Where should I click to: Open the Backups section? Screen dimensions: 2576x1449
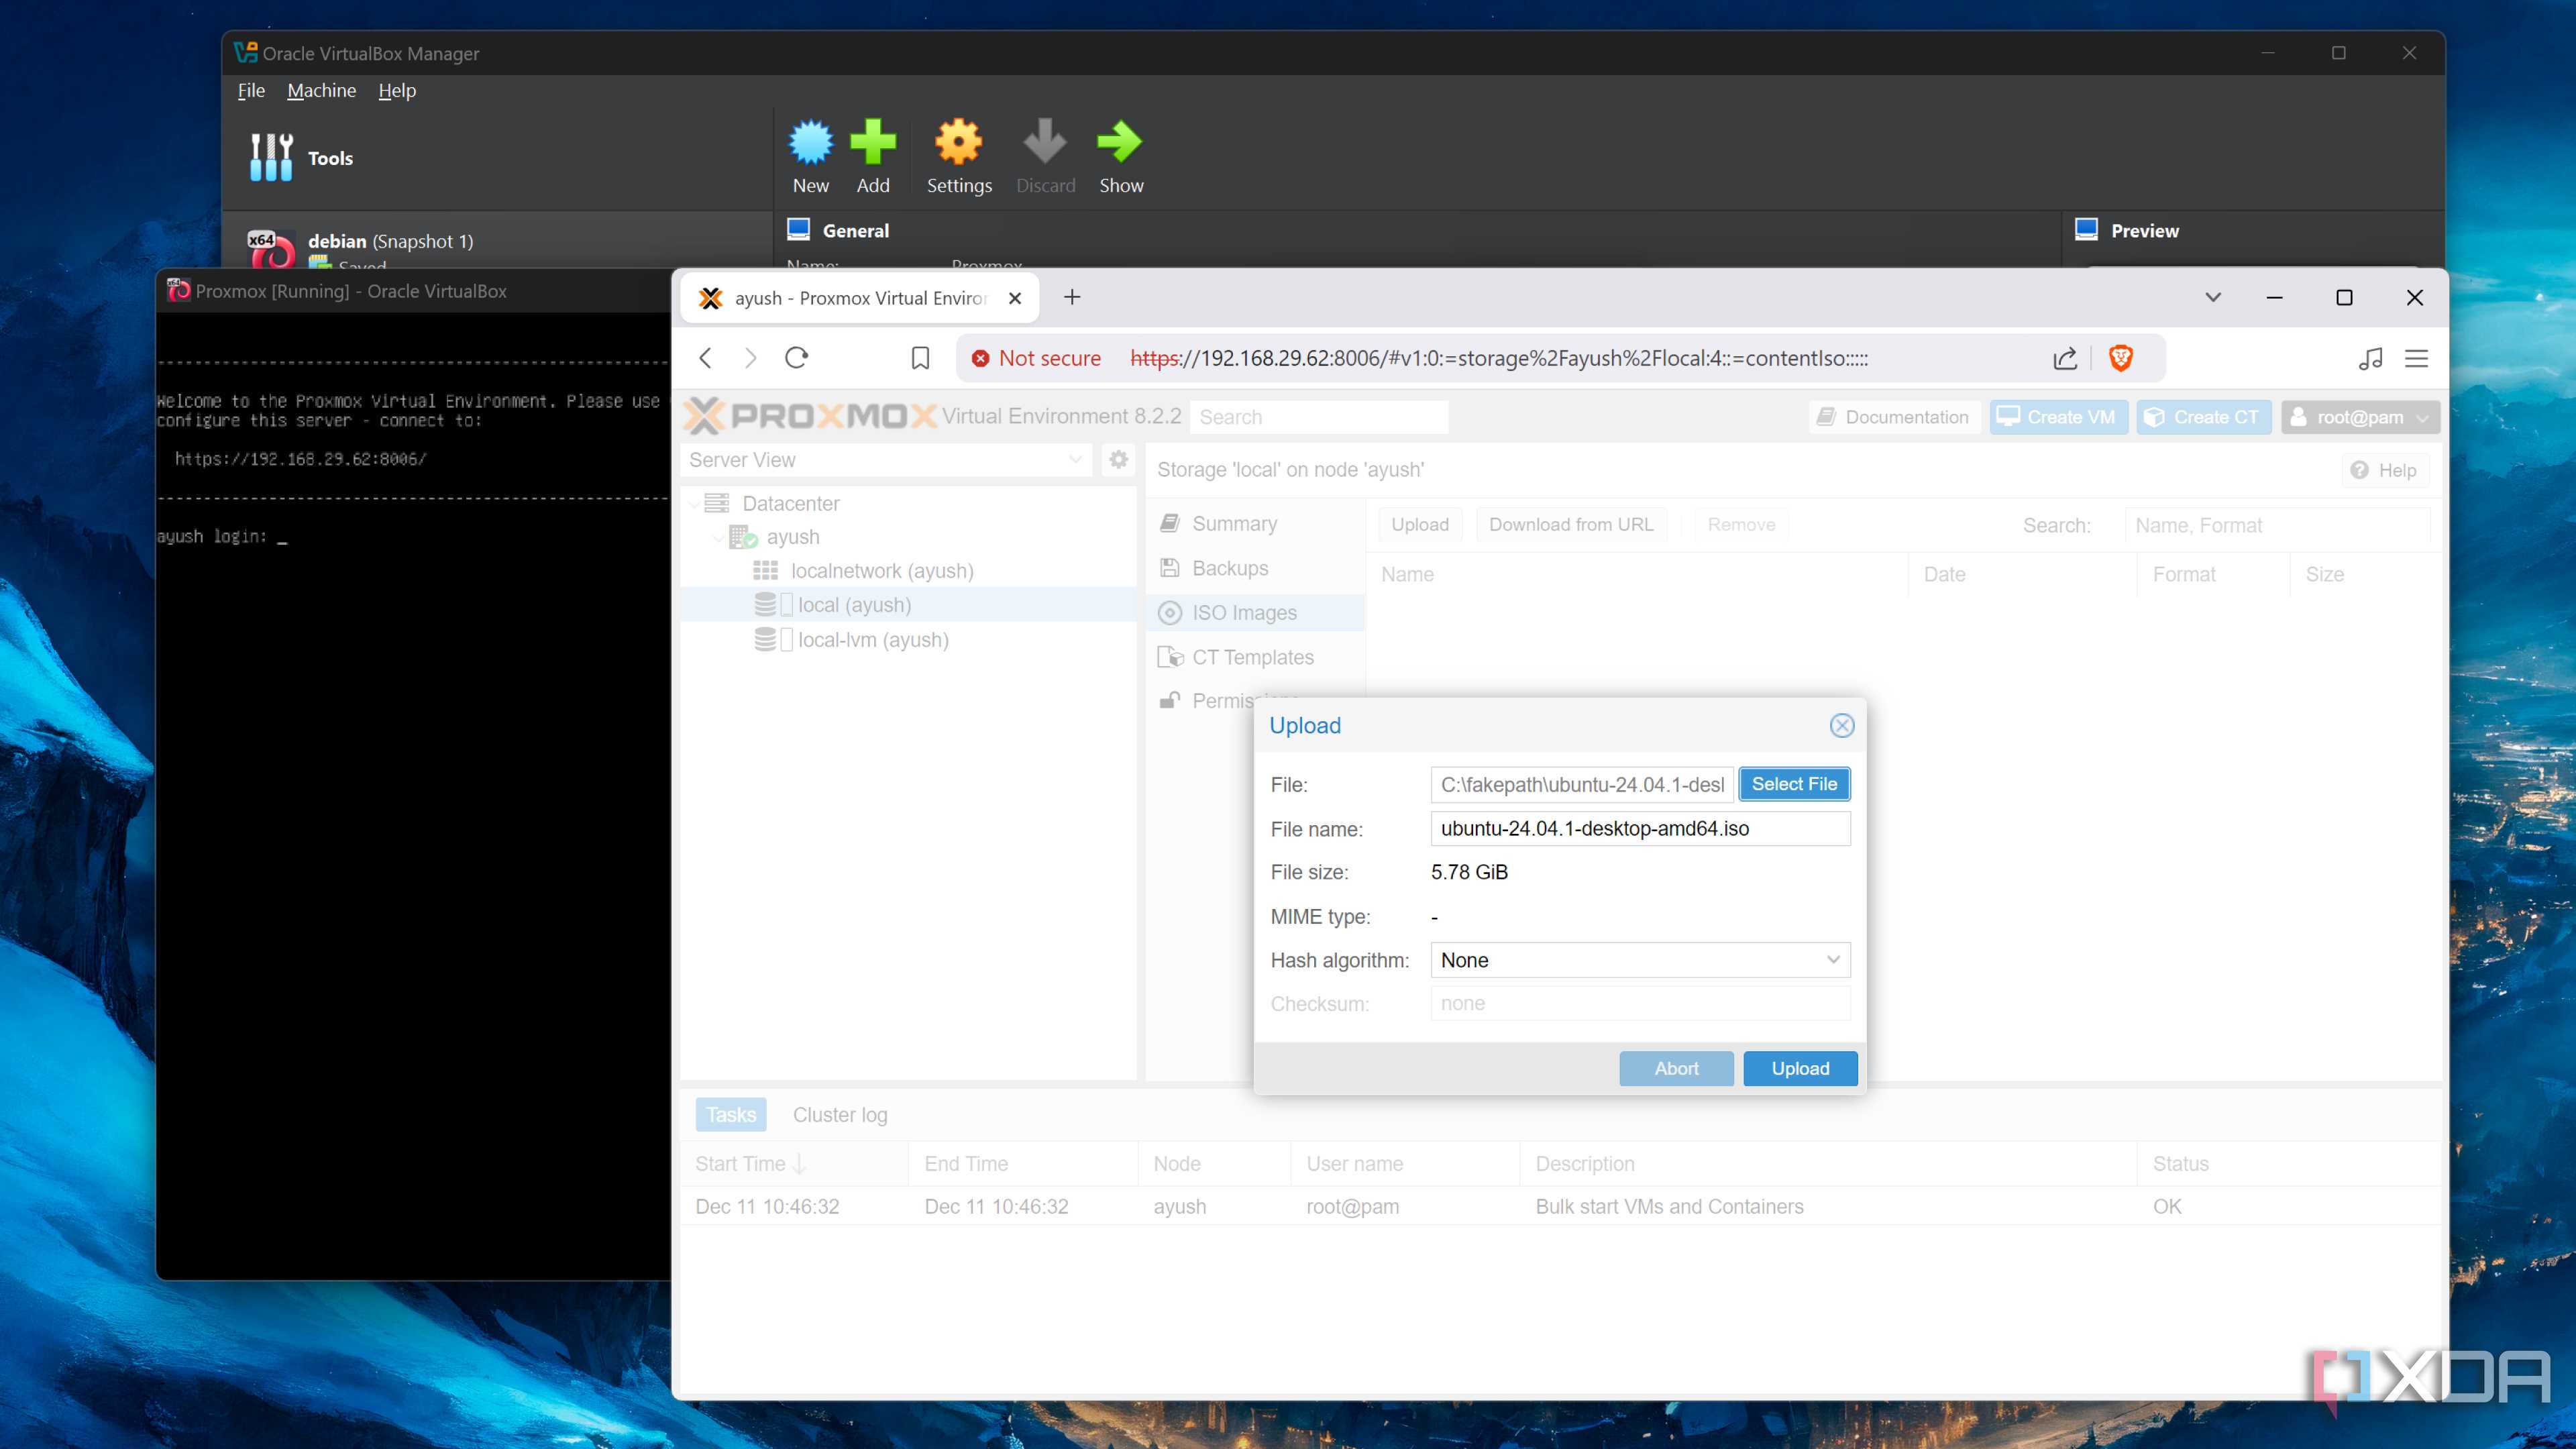click(1256, 568)
